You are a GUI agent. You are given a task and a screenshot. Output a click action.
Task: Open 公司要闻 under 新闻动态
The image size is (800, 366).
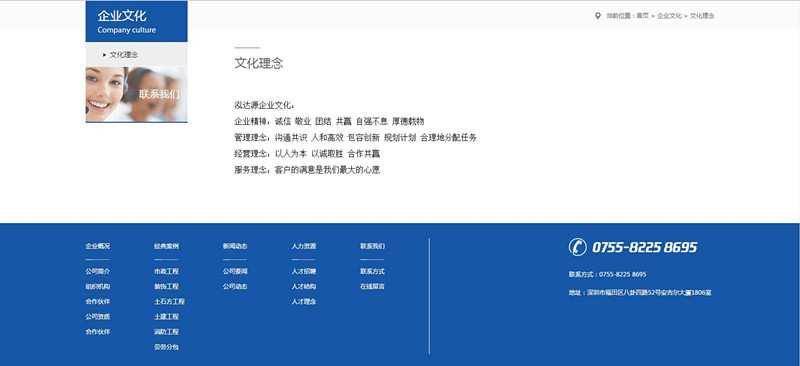pos(235,272)
